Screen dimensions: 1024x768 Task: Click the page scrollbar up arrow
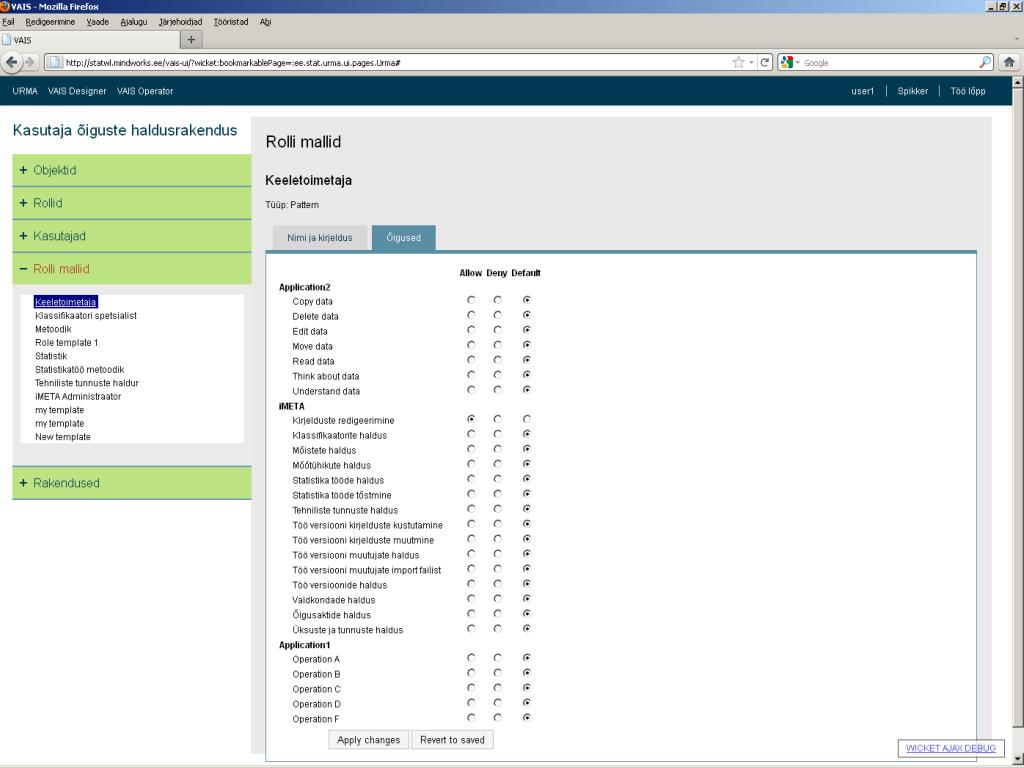(1017, 82)
